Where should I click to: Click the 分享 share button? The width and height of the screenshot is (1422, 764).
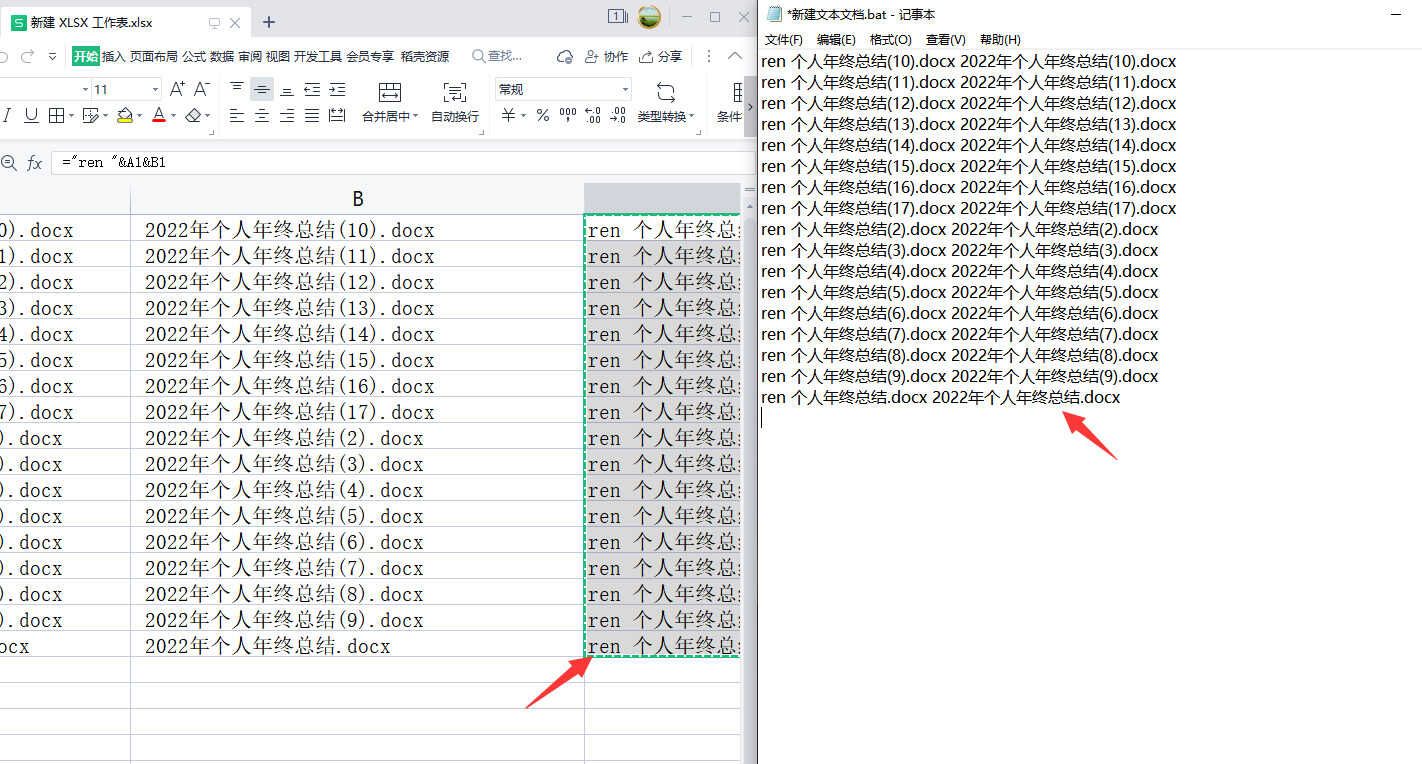pos(661,57)
